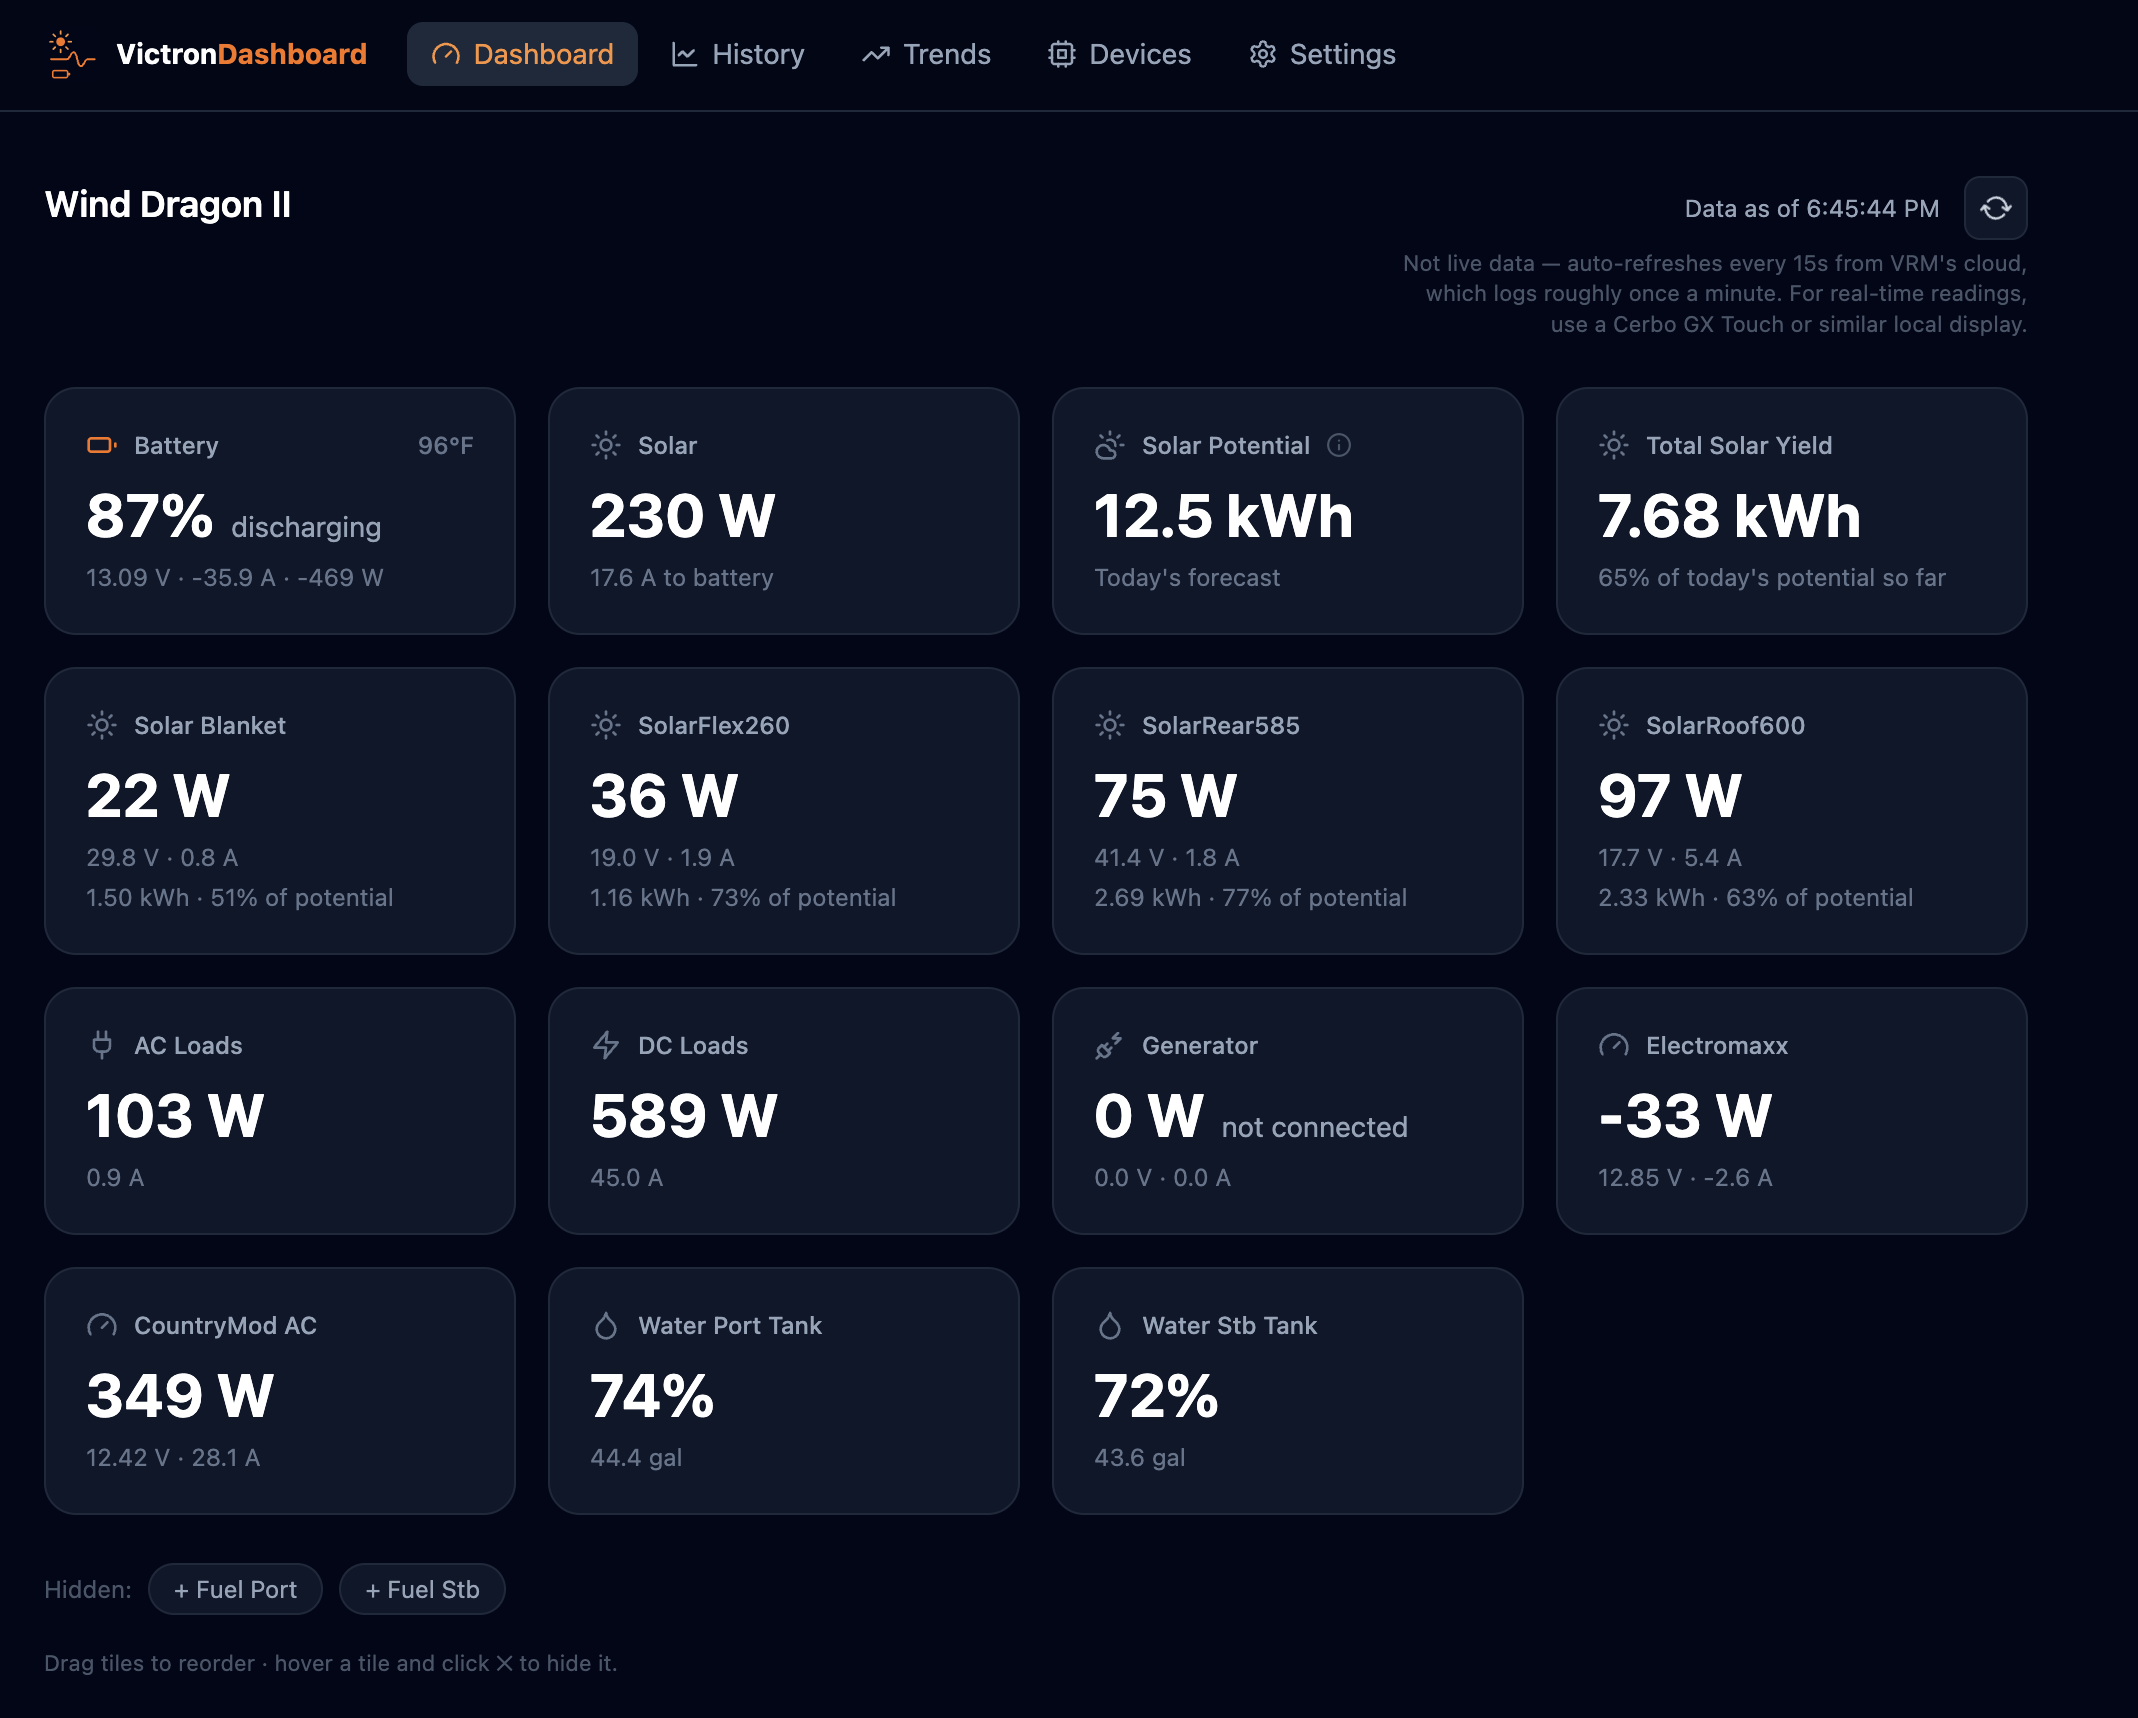Show the hidden Fuel Port tile
The width and height of the screenshot is (2138, 1718).
coord(235,1589)
